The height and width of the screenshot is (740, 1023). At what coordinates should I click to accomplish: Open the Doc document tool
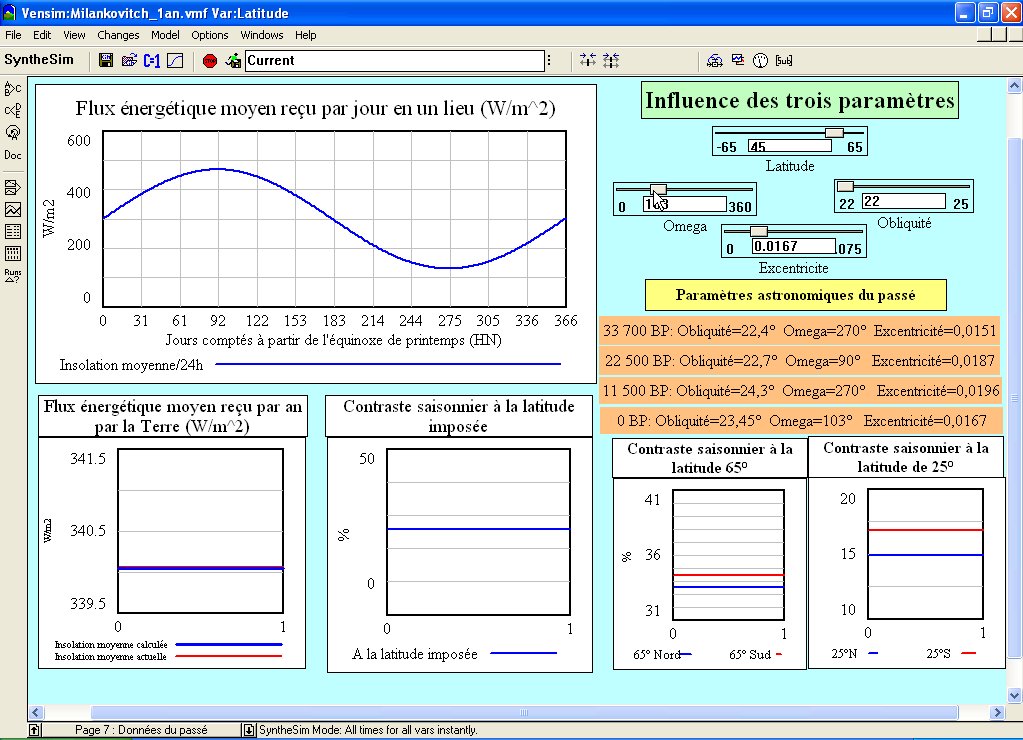(13, 155)
